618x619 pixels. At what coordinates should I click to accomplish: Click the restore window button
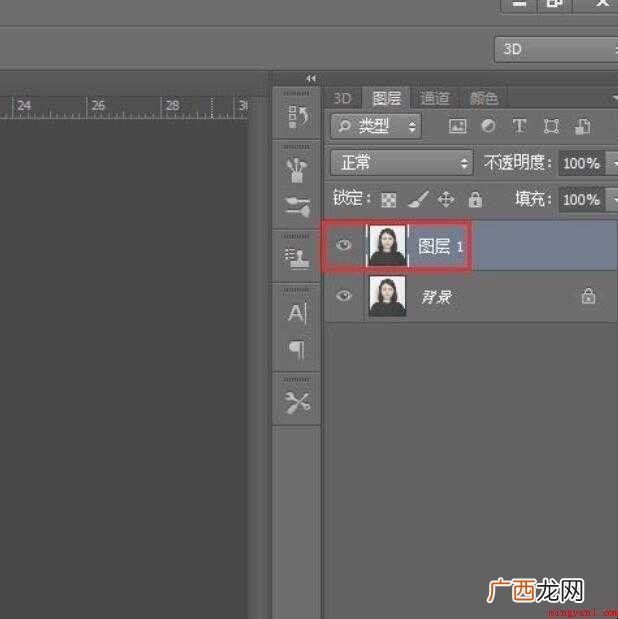[555, 4]
